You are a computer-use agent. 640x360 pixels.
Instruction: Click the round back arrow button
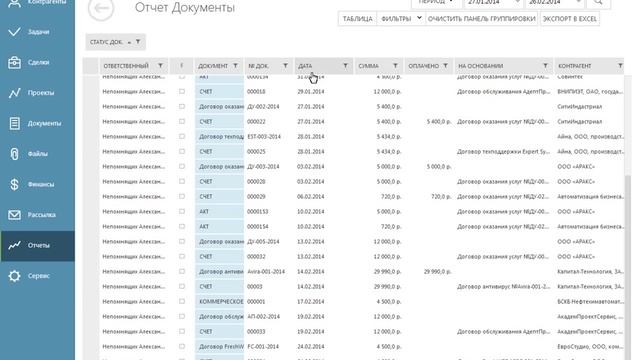(101, 8)
